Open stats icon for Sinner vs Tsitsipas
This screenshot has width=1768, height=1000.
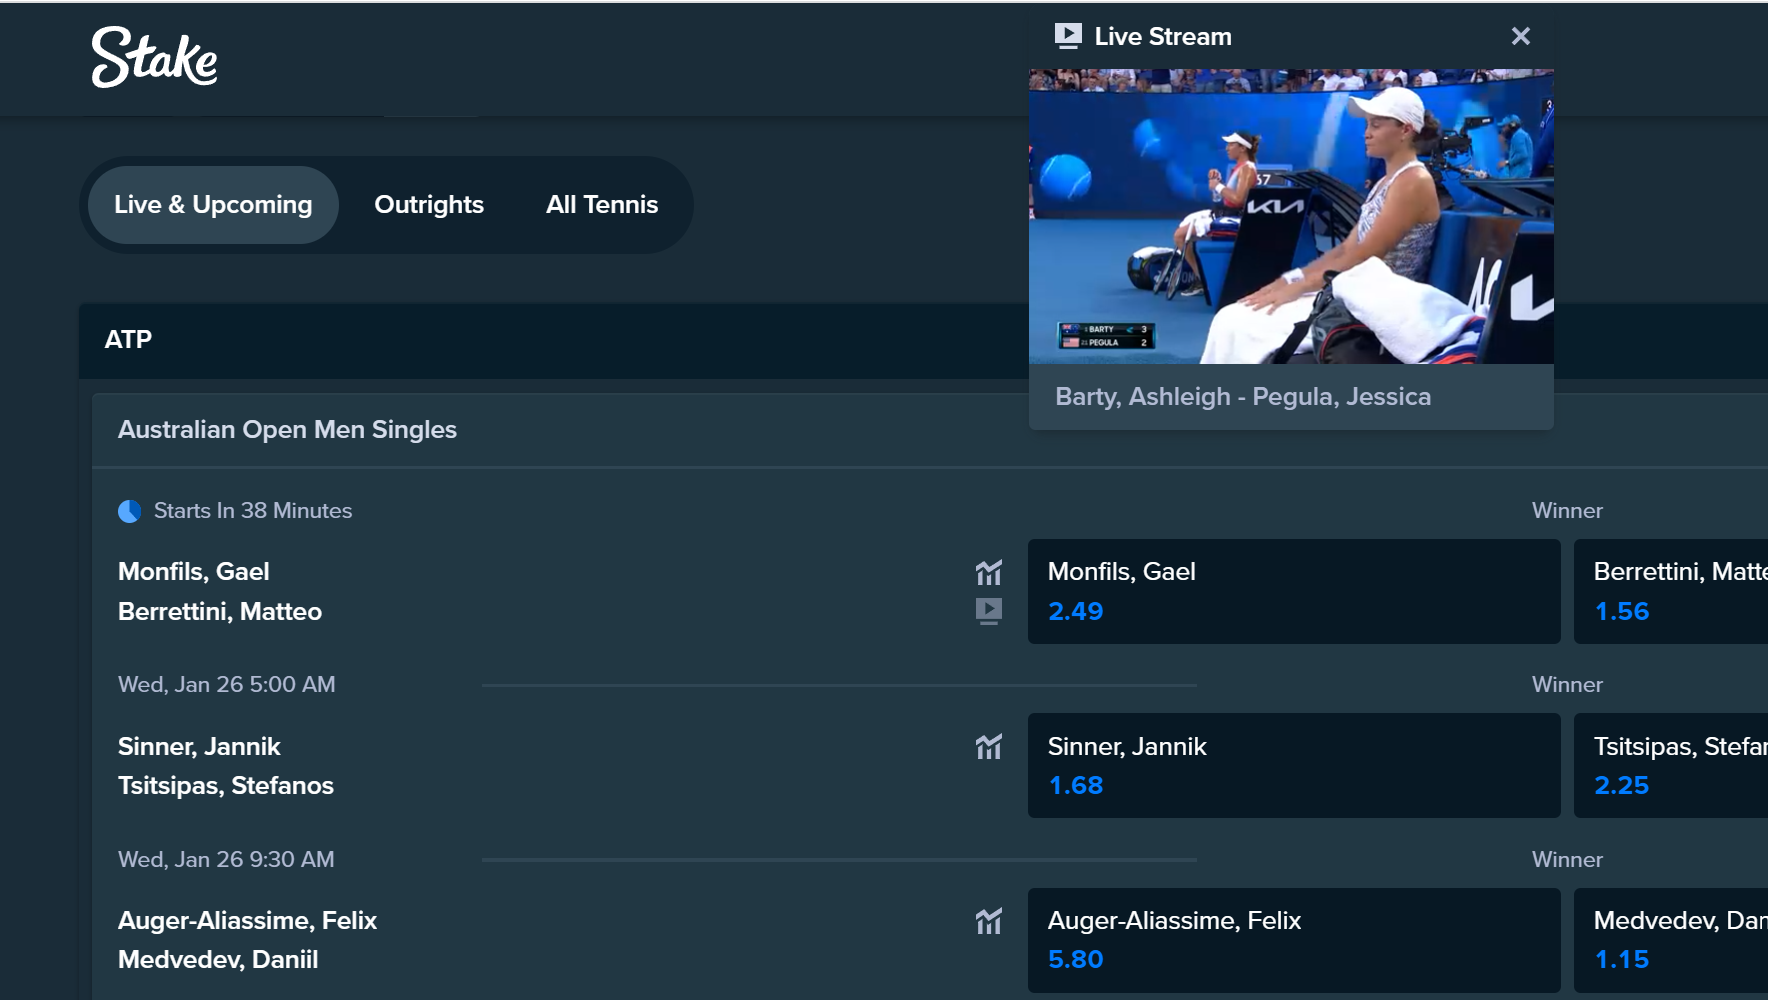(x=988, y=747)
